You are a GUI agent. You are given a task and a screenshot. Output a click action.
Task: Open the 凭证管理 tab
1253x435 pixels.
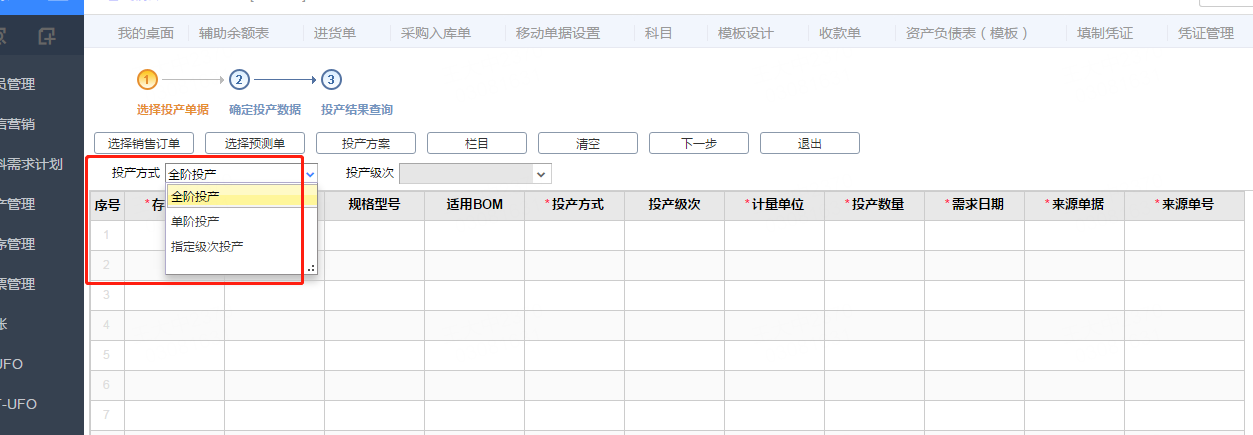[x=1206, y=33]
